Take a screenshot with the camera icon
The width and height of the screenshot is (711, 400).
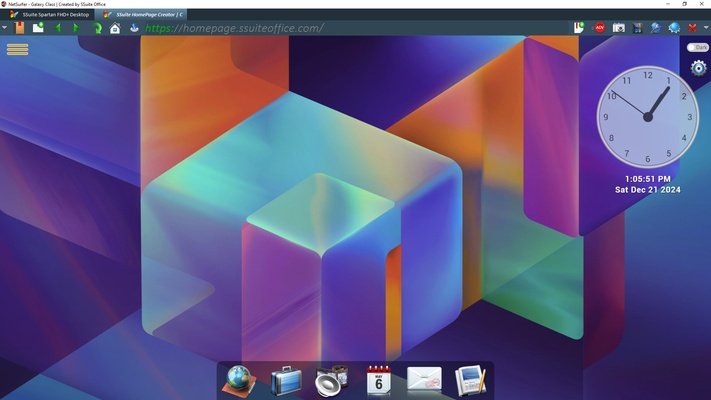coord(618,28)
